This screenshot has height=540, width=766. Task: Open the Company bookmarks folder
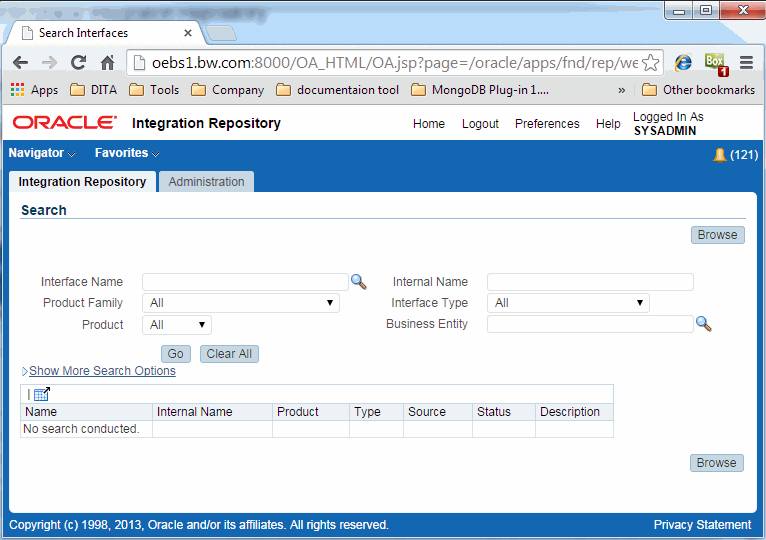point(227,90)
